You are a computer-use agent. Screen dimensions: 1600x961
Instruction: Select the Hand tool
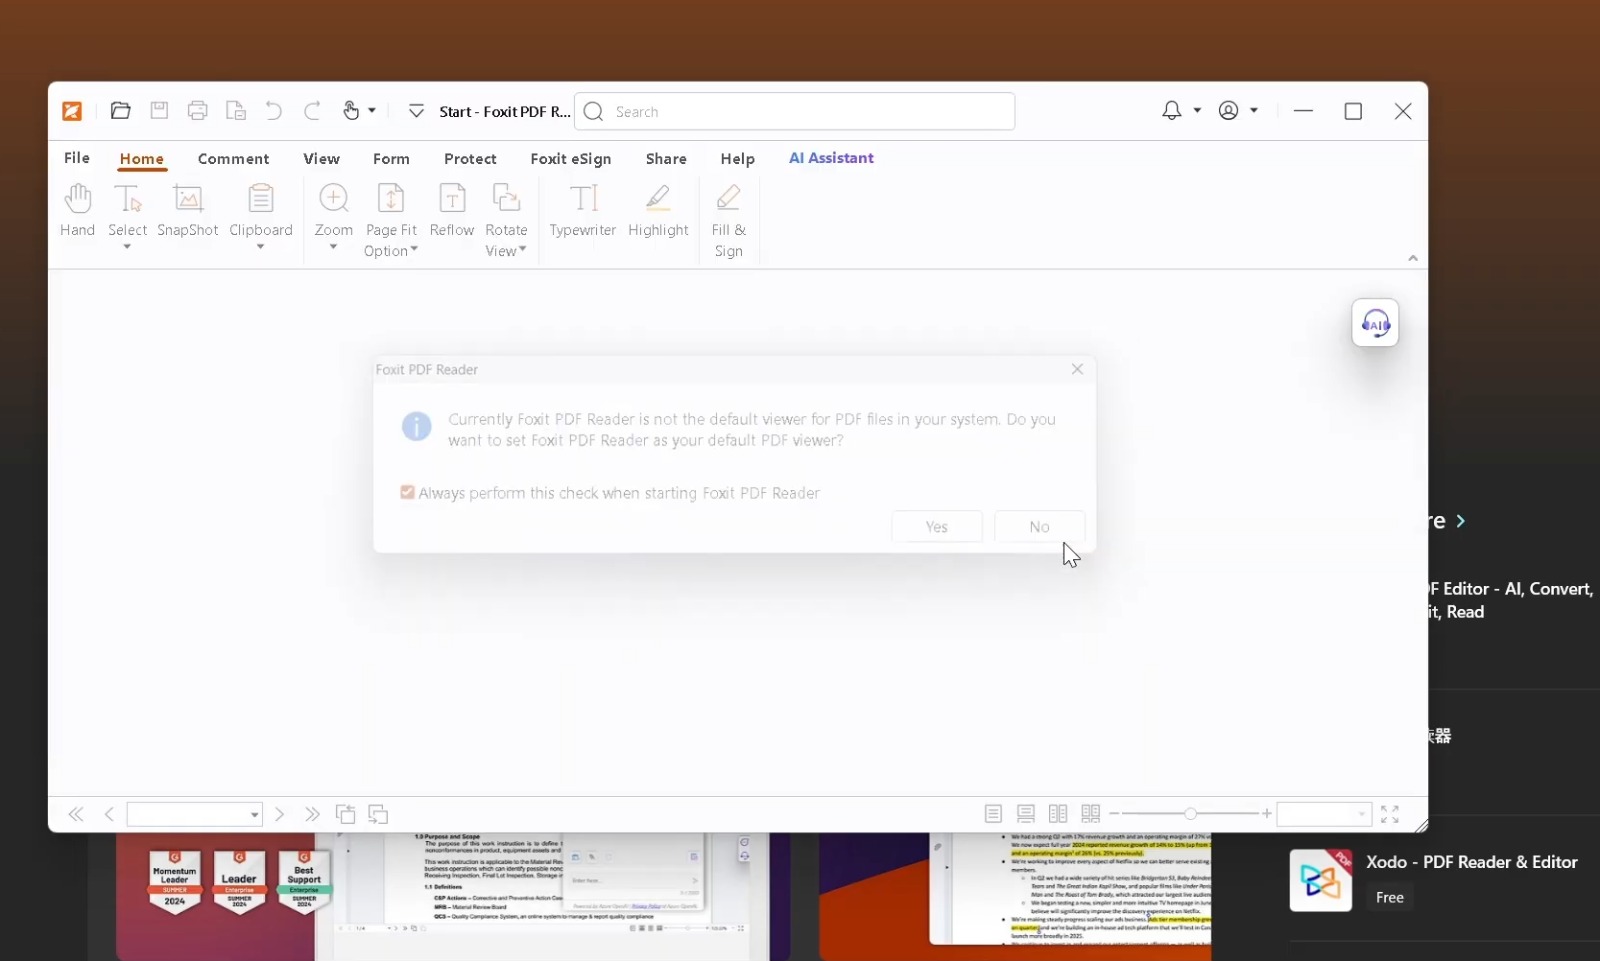point(77,210)
